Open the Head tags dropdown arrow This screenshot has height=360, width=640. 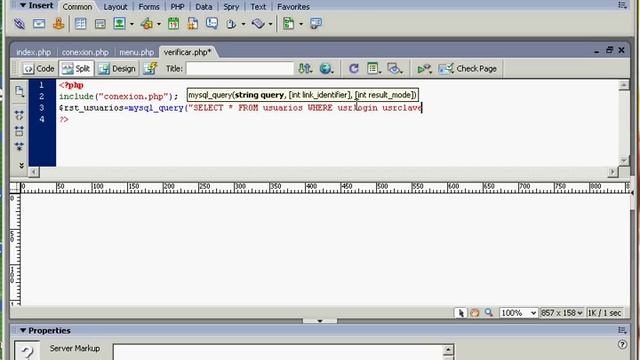[x=243, y=24]
